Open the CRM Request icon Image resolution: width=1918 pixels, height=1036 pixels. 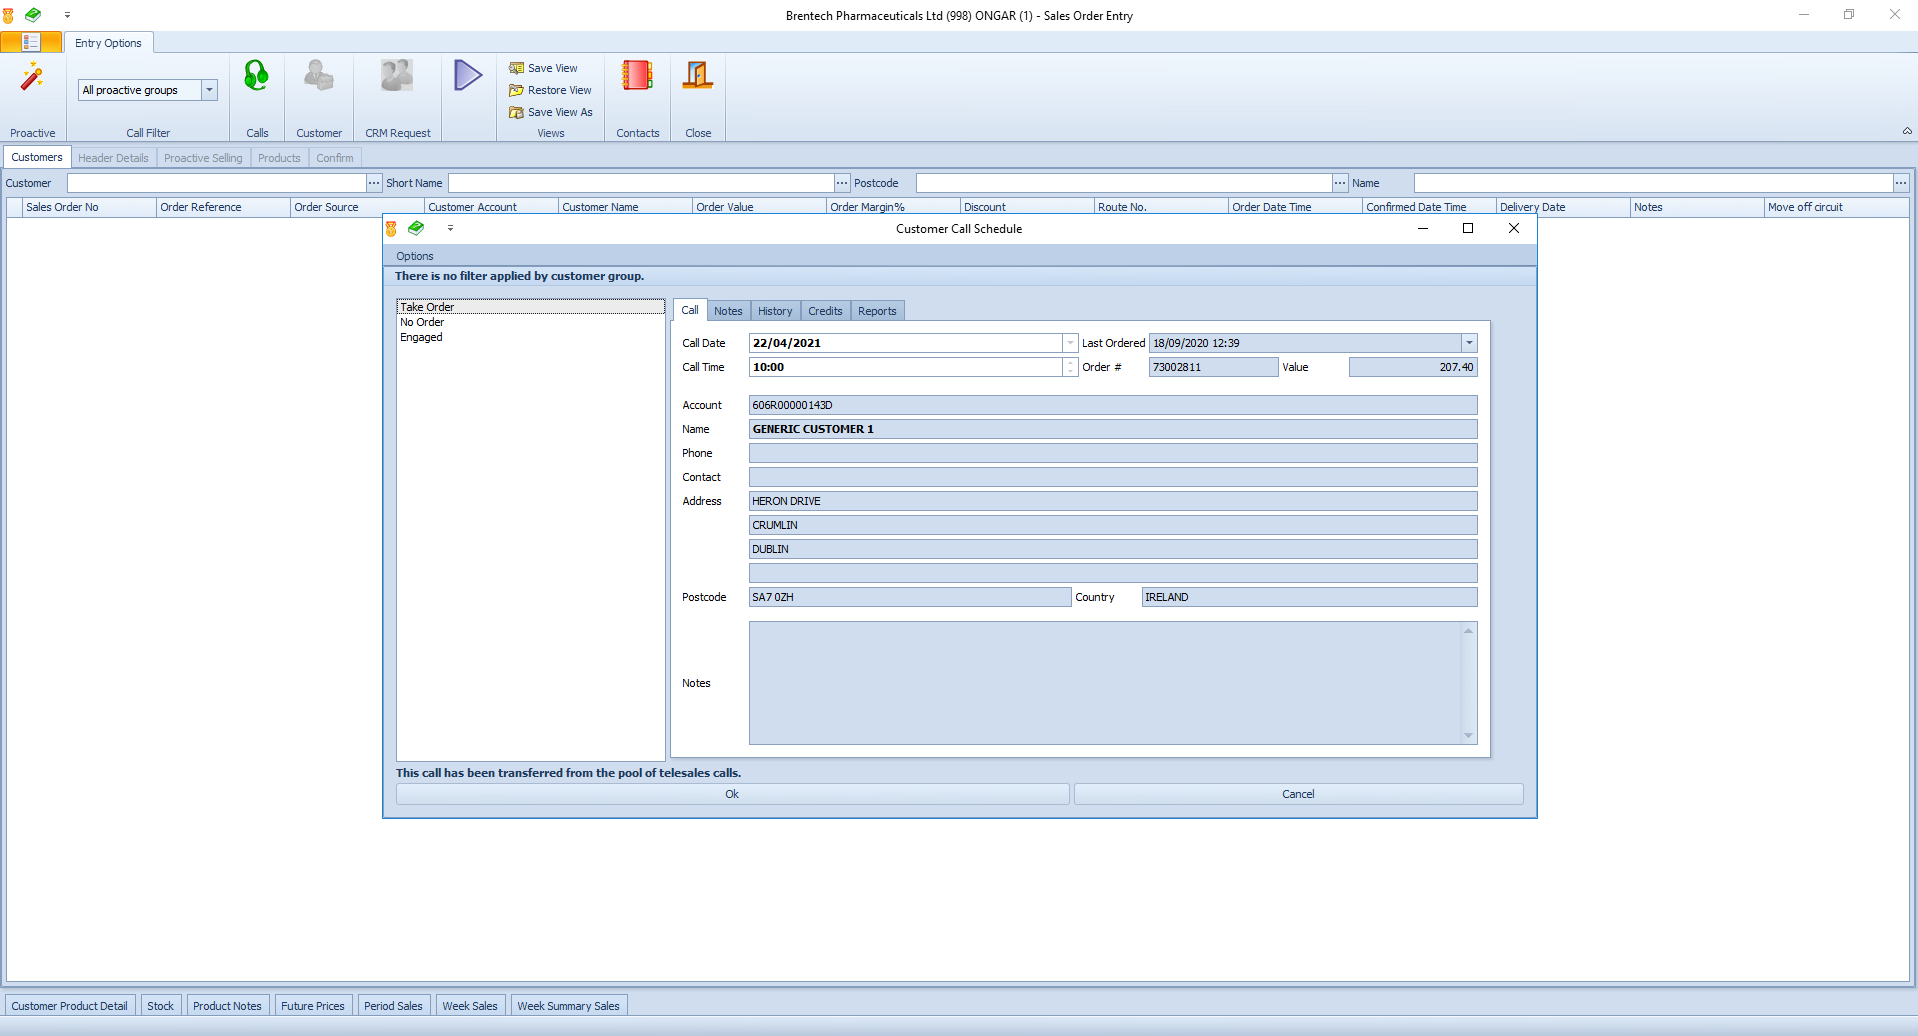click(397, 76)
